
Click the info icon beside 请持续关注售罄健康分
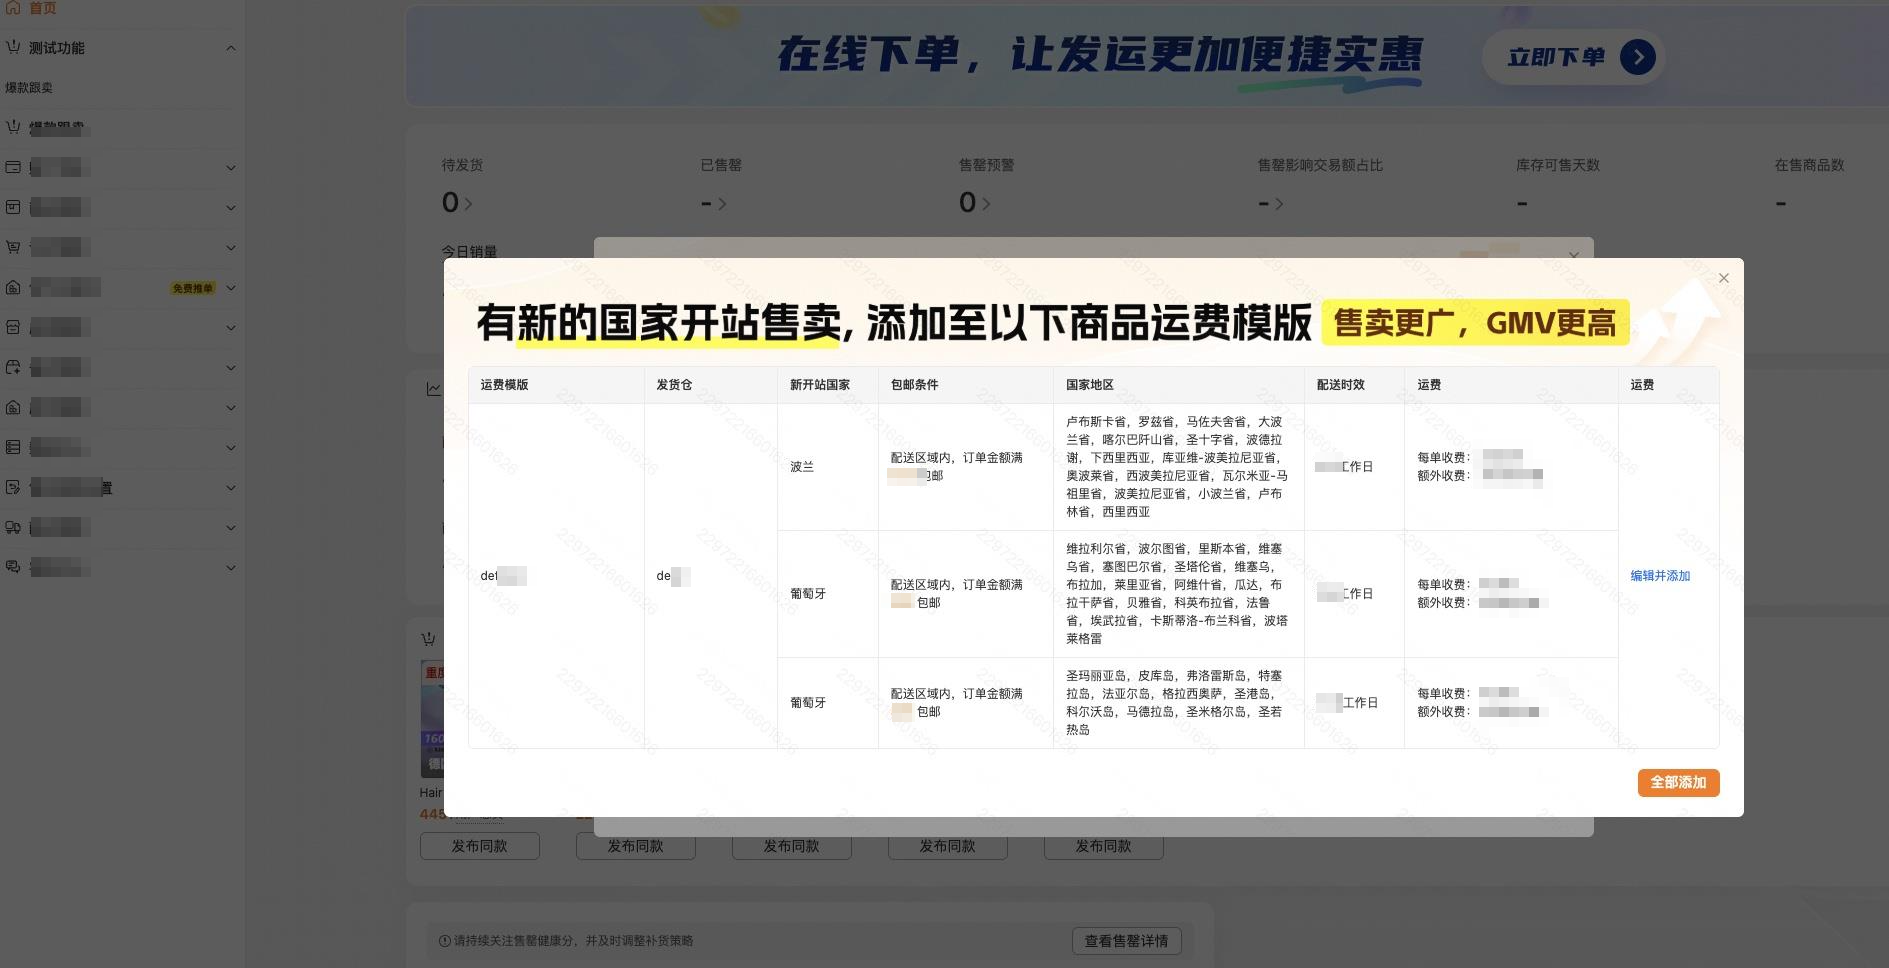(x=443, y=941)
